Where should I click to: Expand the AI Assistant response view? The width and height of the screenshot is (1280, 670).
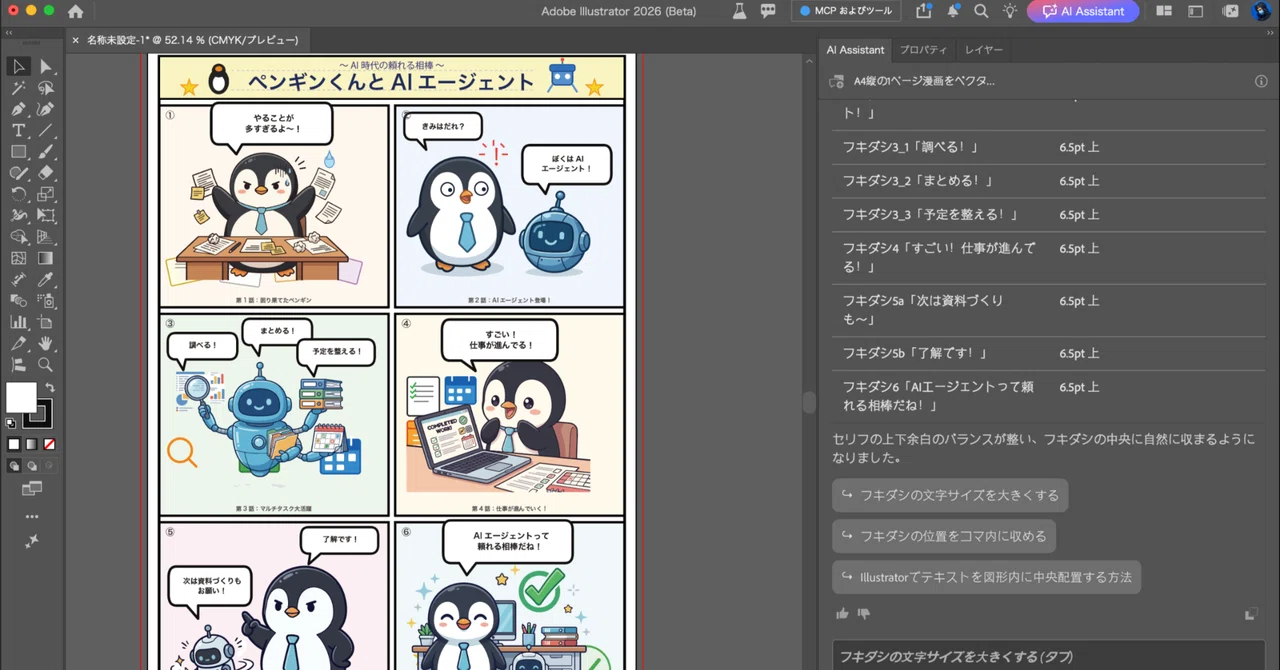coord(1251,614)
